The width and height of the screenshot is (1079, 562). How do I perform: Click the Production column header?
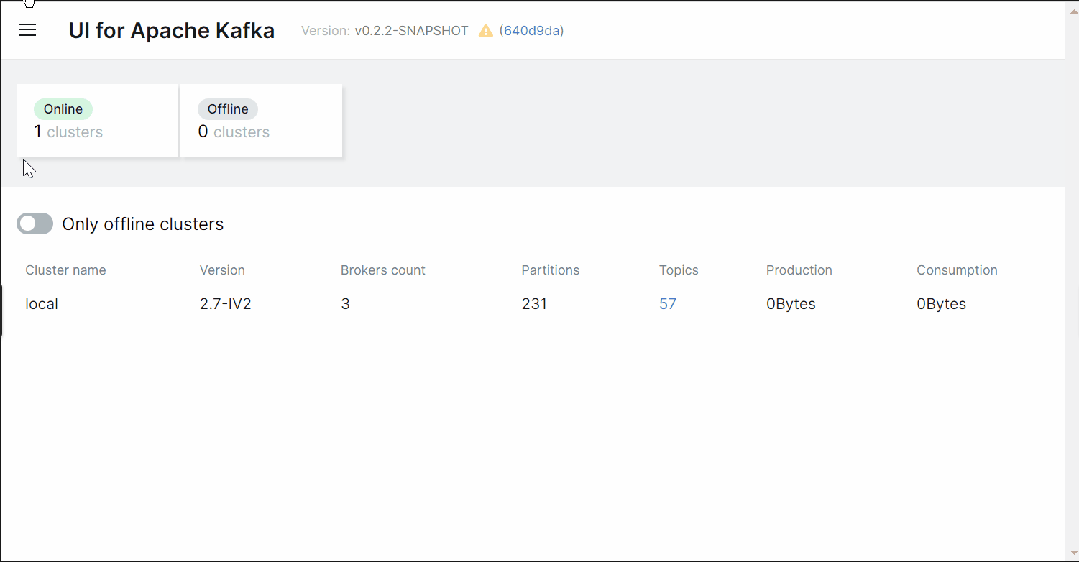pos(799,270)
